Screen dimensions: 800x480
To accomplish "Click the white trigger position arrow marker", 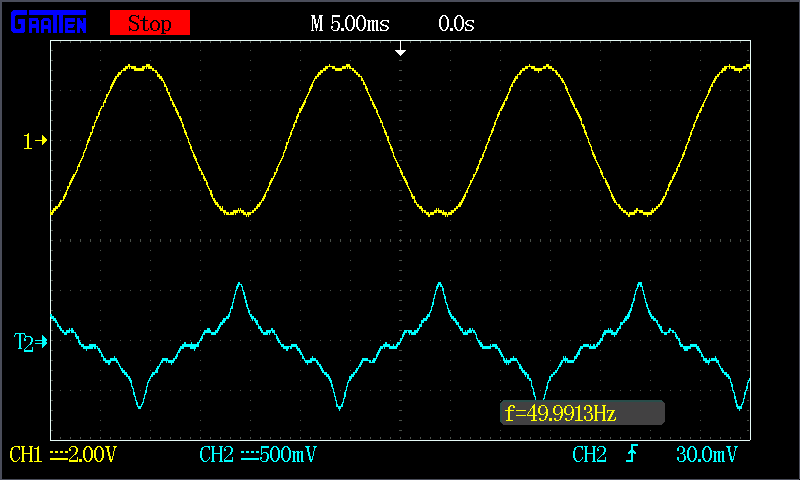I will pyautogui.click(x=400, y=50).
